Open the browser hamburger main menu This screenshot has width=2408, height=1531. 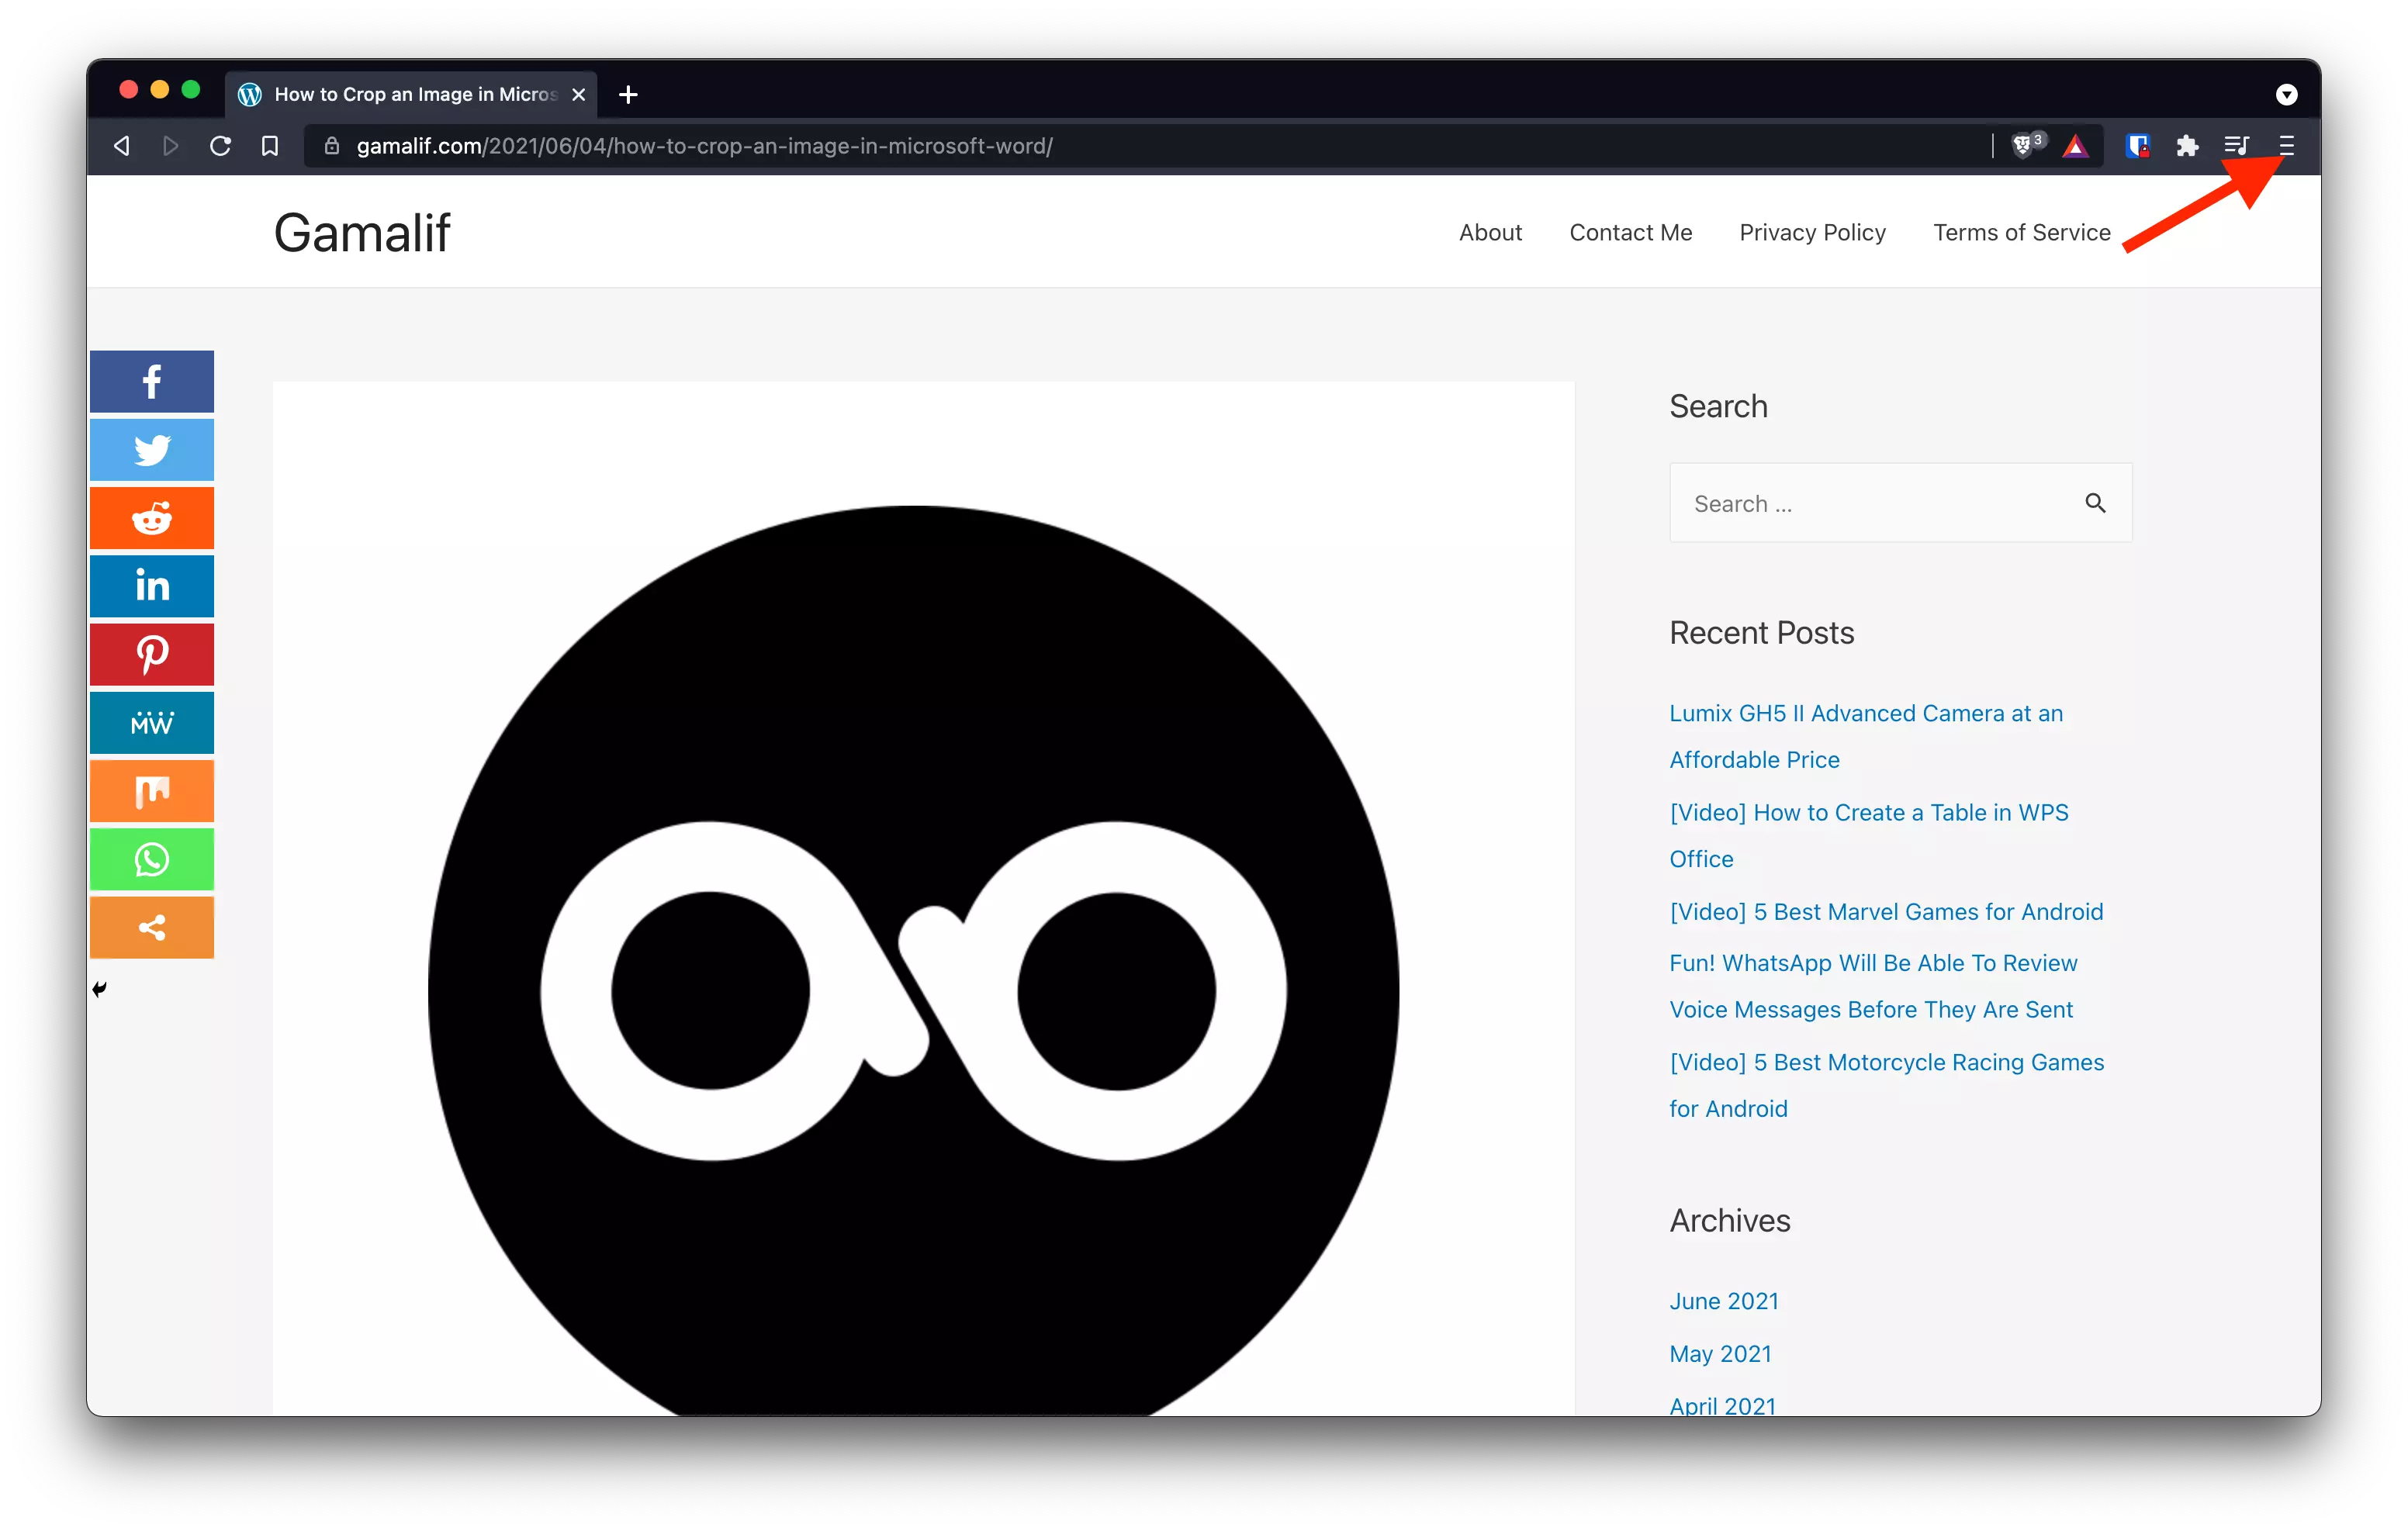2286,146
